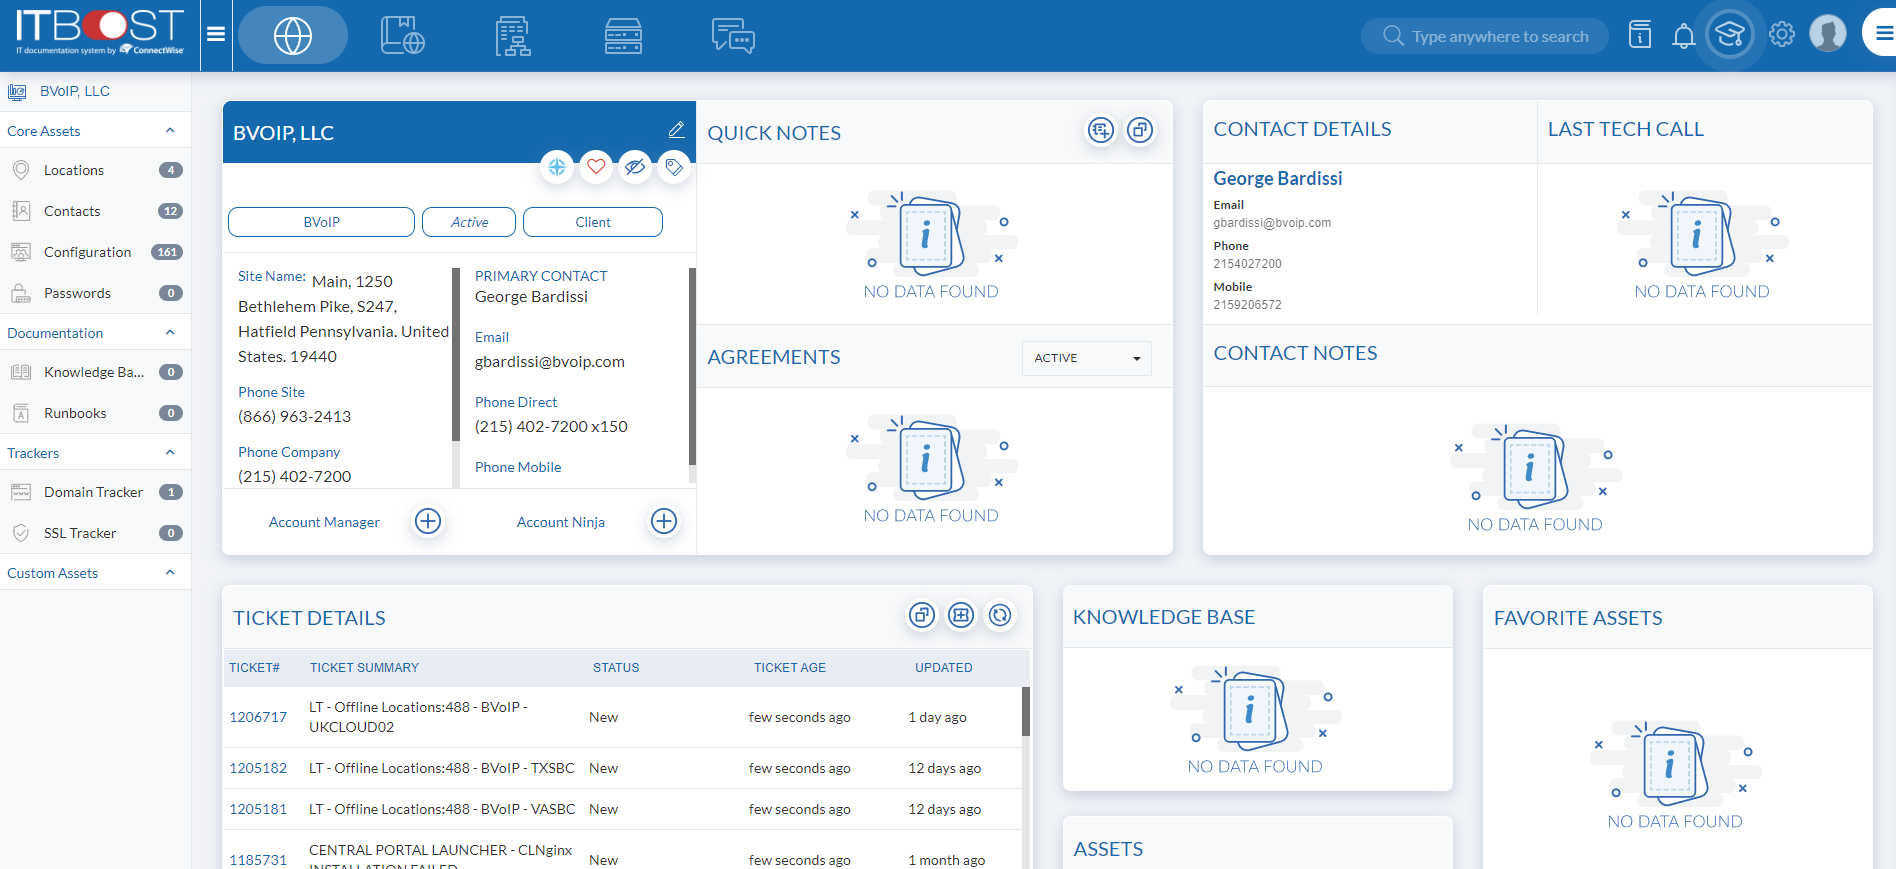The height and width of the screenshot is (869, 1896).
Task: Open Locations in the sidebar
Action: point(95,170)
